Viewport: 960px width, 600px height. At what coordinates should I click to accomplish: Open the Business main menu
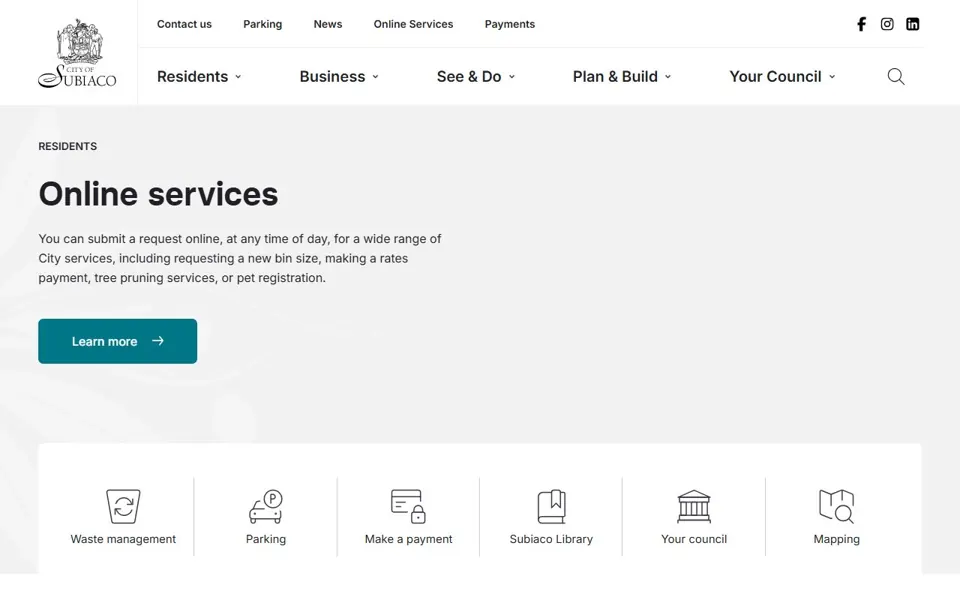[332, 77]
